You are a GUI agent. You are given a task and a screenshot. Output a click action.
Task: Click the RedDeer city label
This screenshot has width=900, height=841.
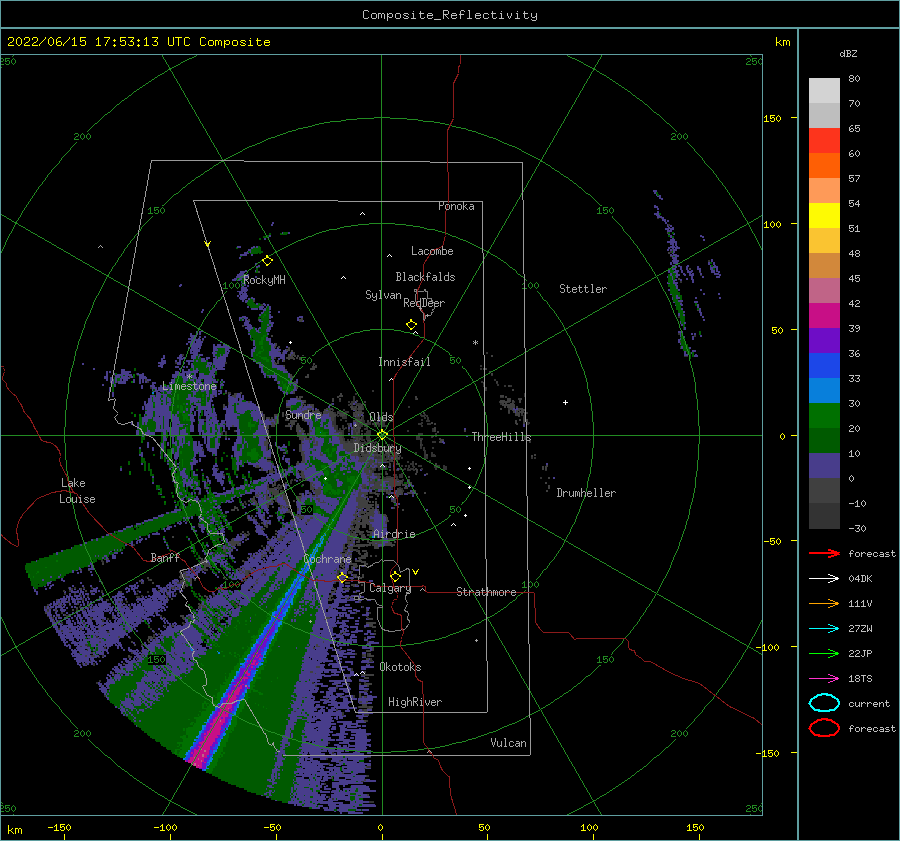[x=424, y=303]
